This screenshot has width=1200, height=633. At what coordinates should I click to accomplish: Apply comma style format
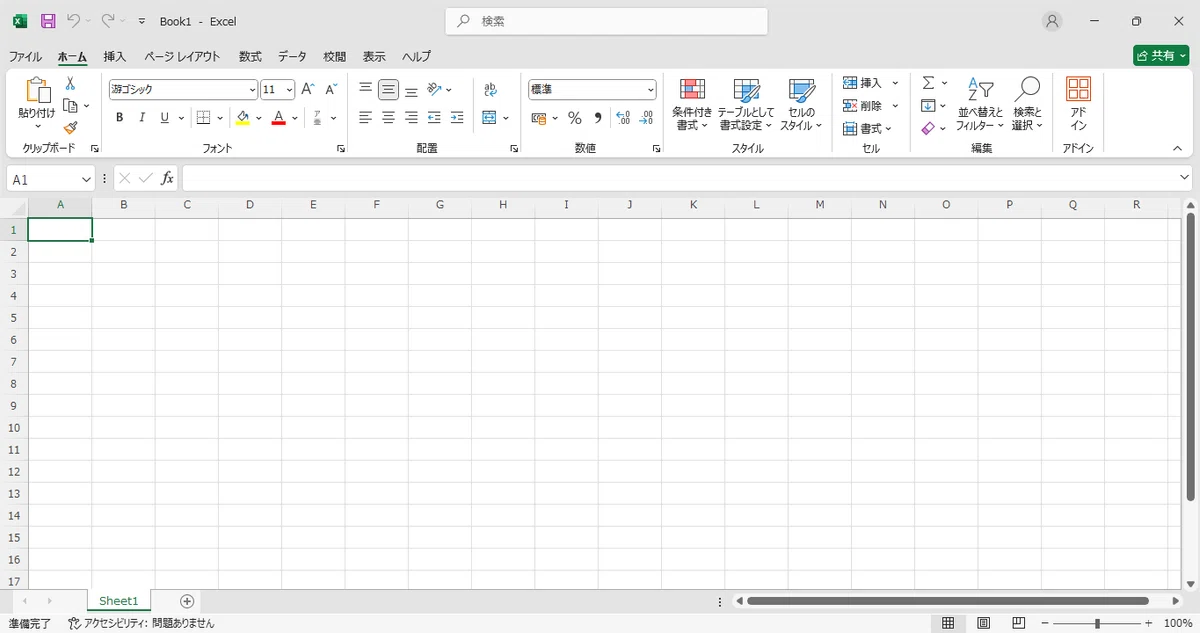coord(598,118)
